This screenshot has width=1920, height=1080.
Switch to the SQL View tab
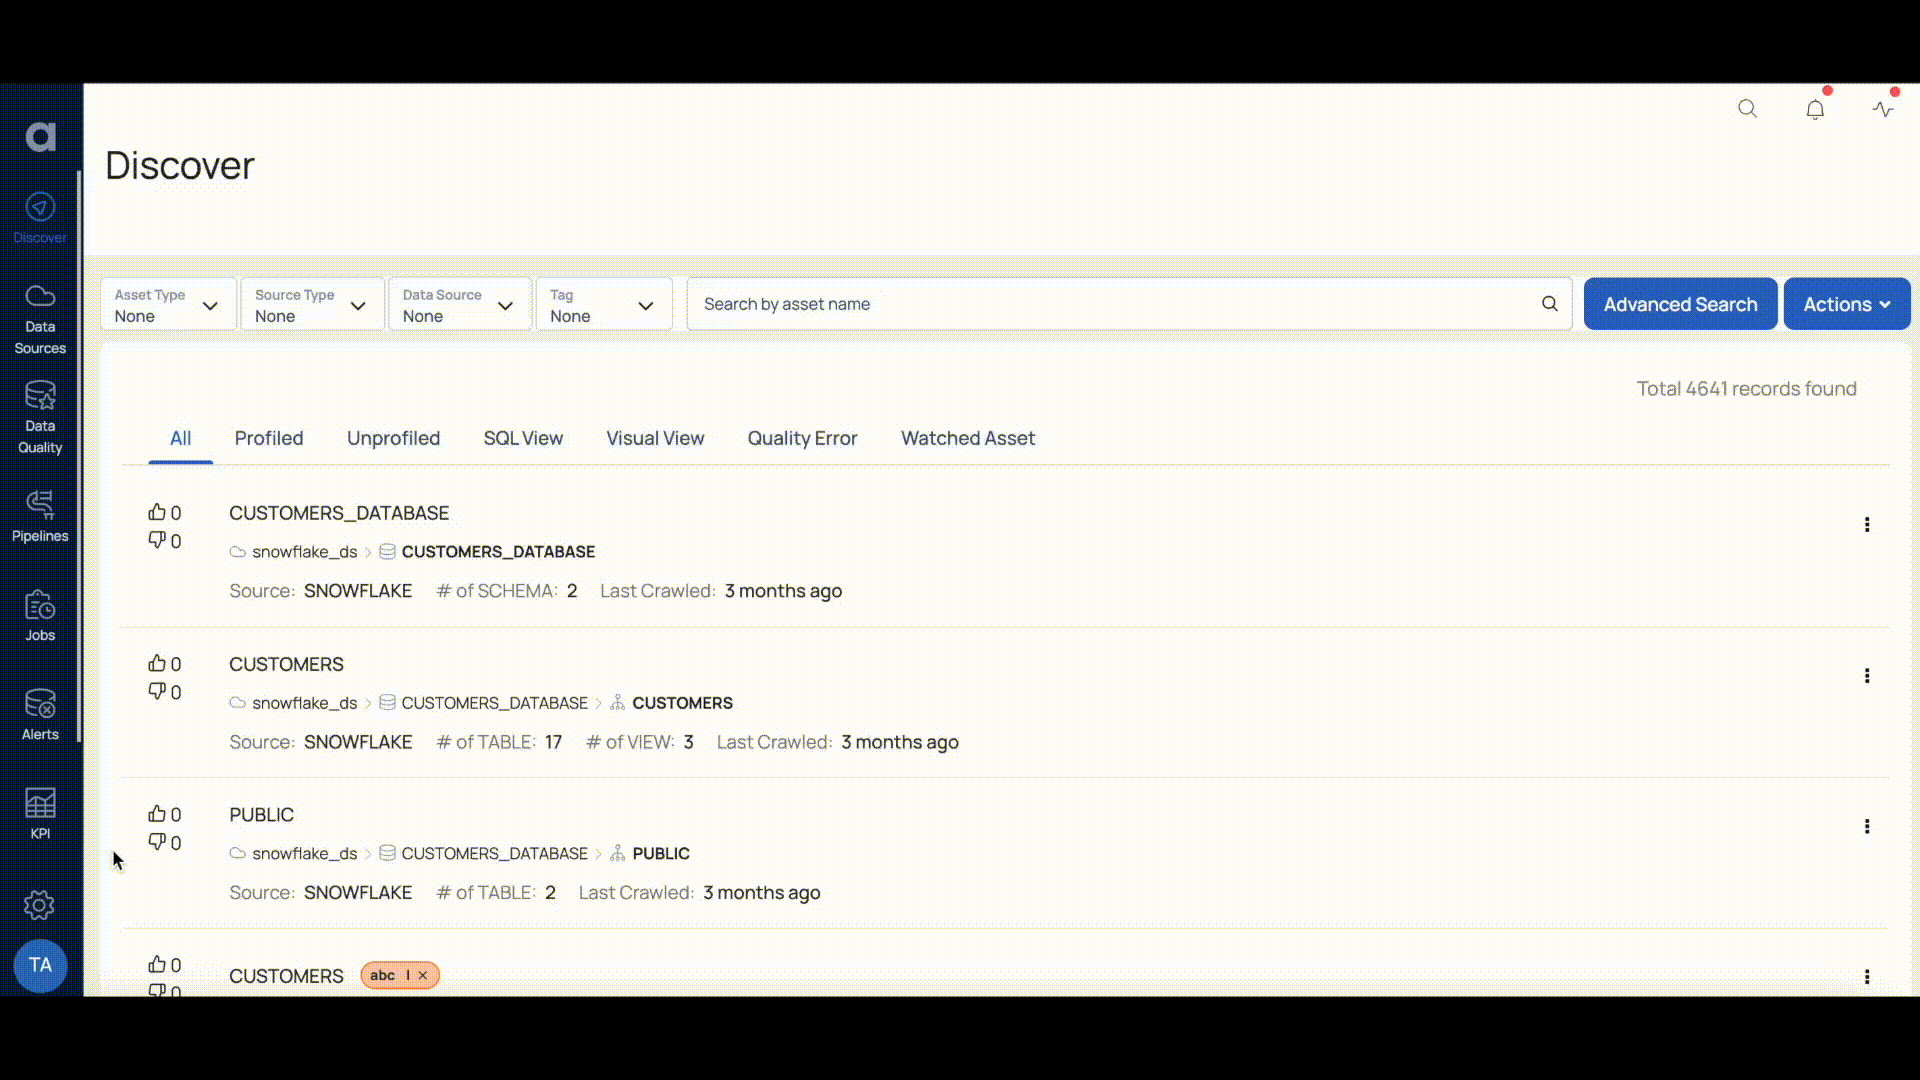(523, 438)
